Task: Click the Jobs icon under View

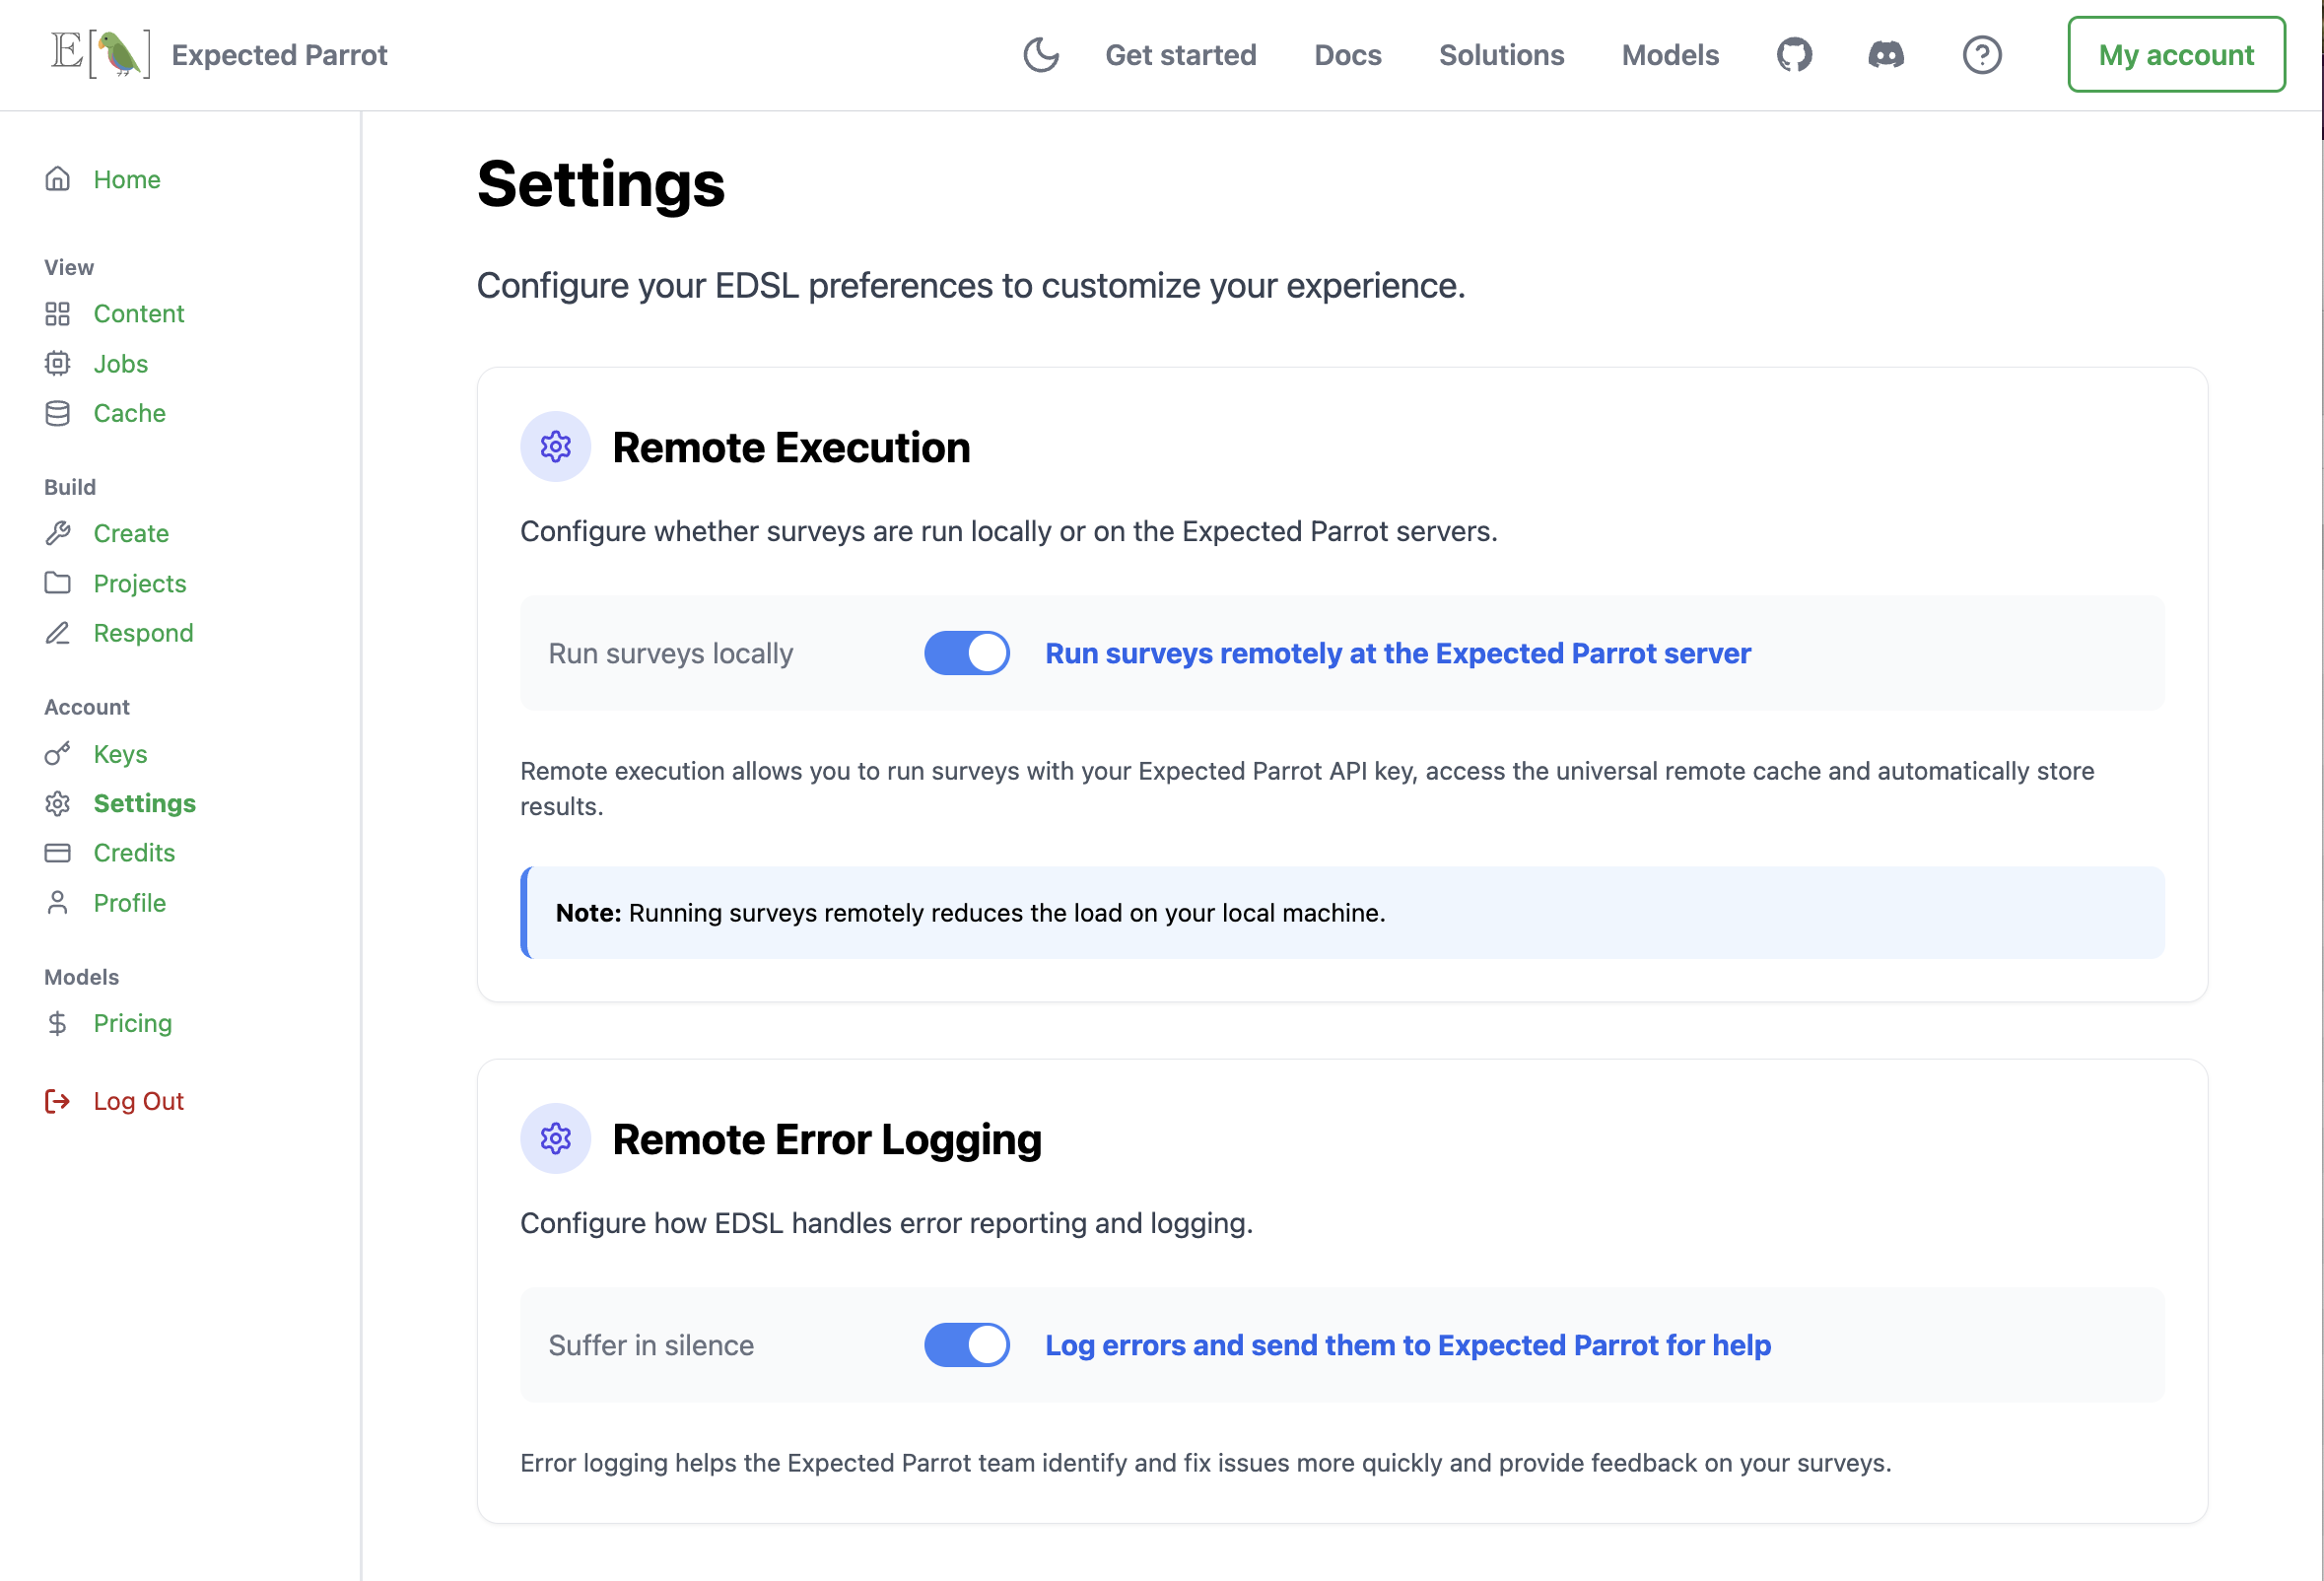Action: [x=58, y=363]
